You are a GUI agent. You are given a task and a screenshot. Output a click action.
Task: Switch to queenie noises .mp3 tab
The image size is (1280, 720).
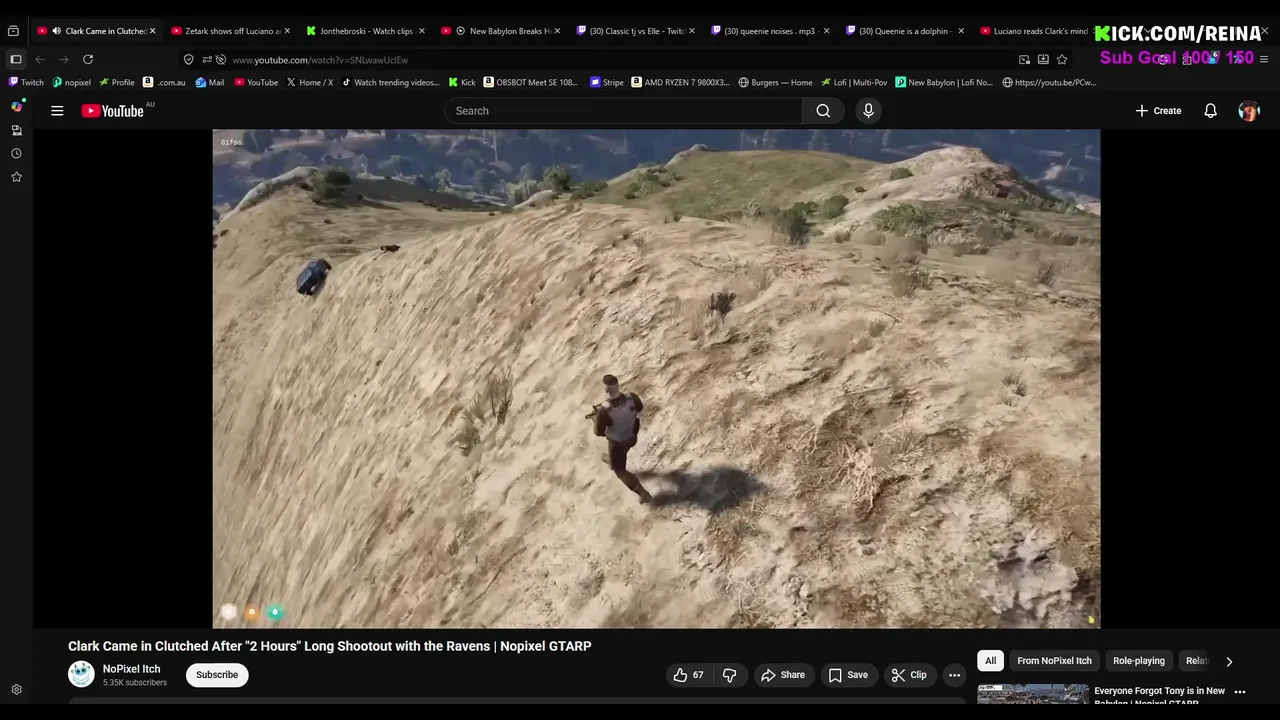point(770,31)
